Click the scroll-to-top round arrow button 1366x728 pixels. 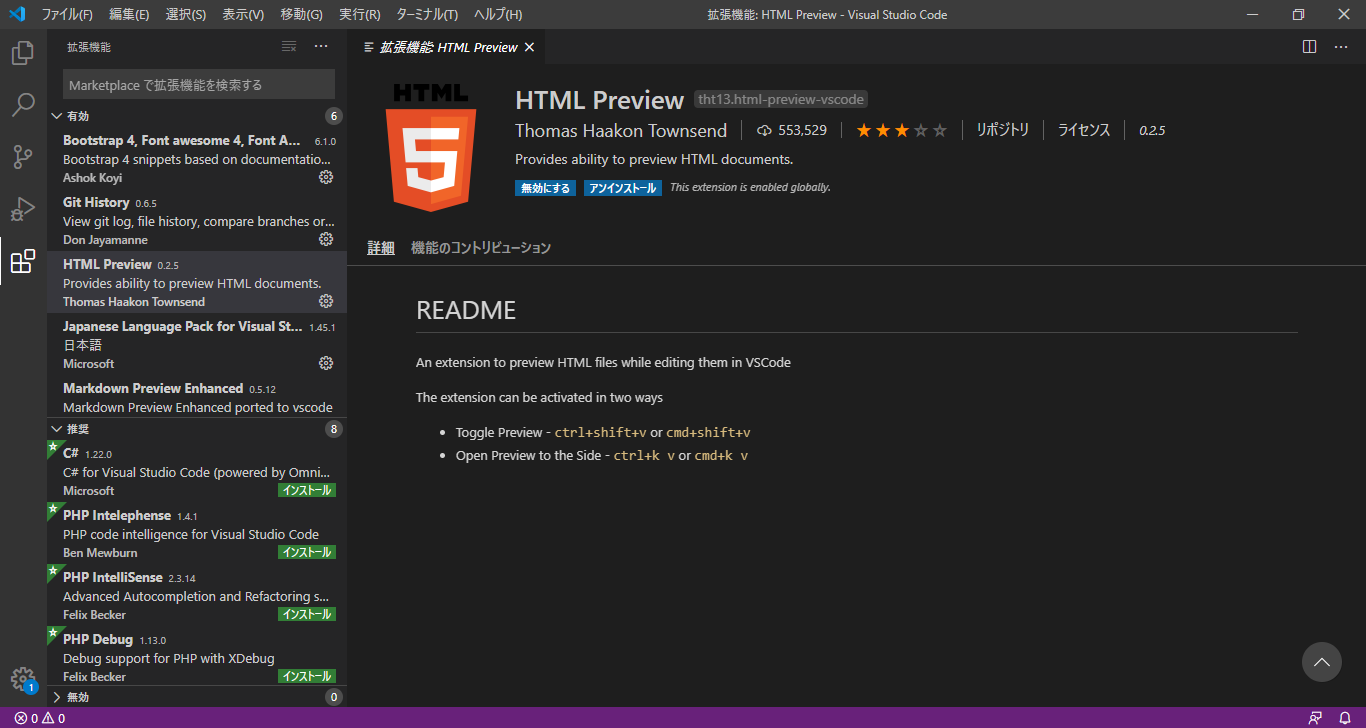[x=1322, y=662]
